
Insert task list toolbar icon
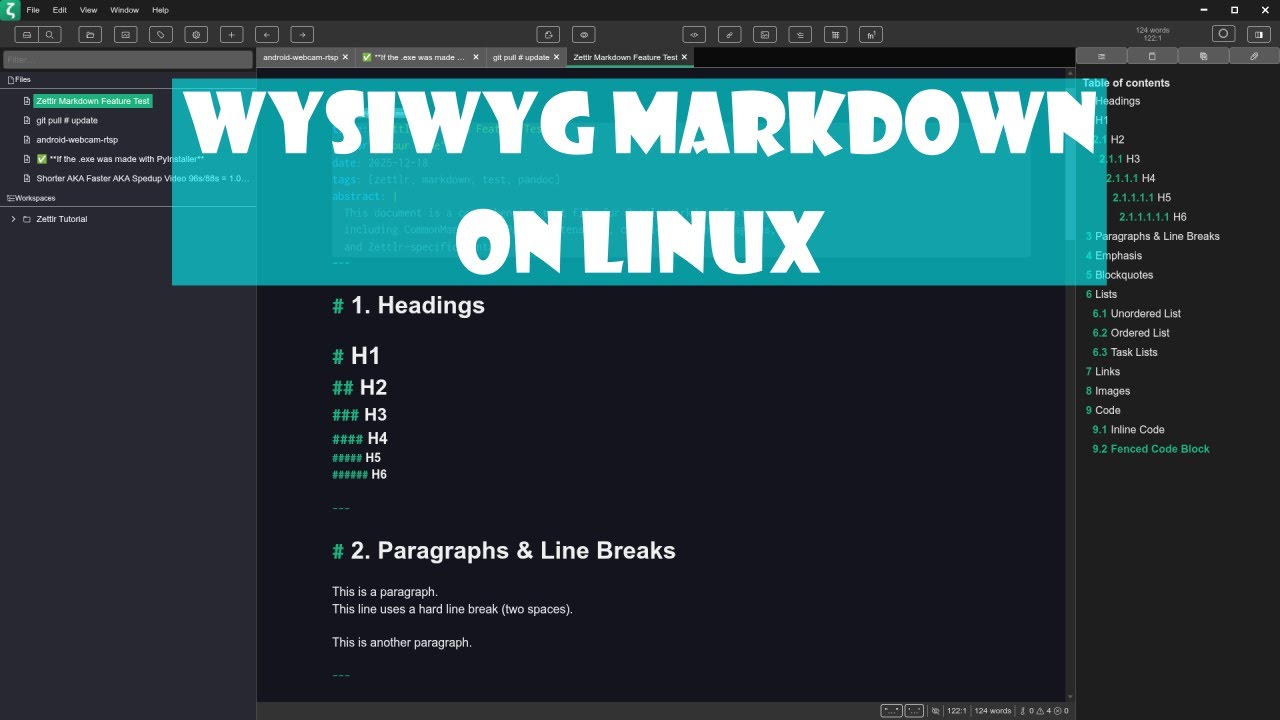[x=800, y=34]
